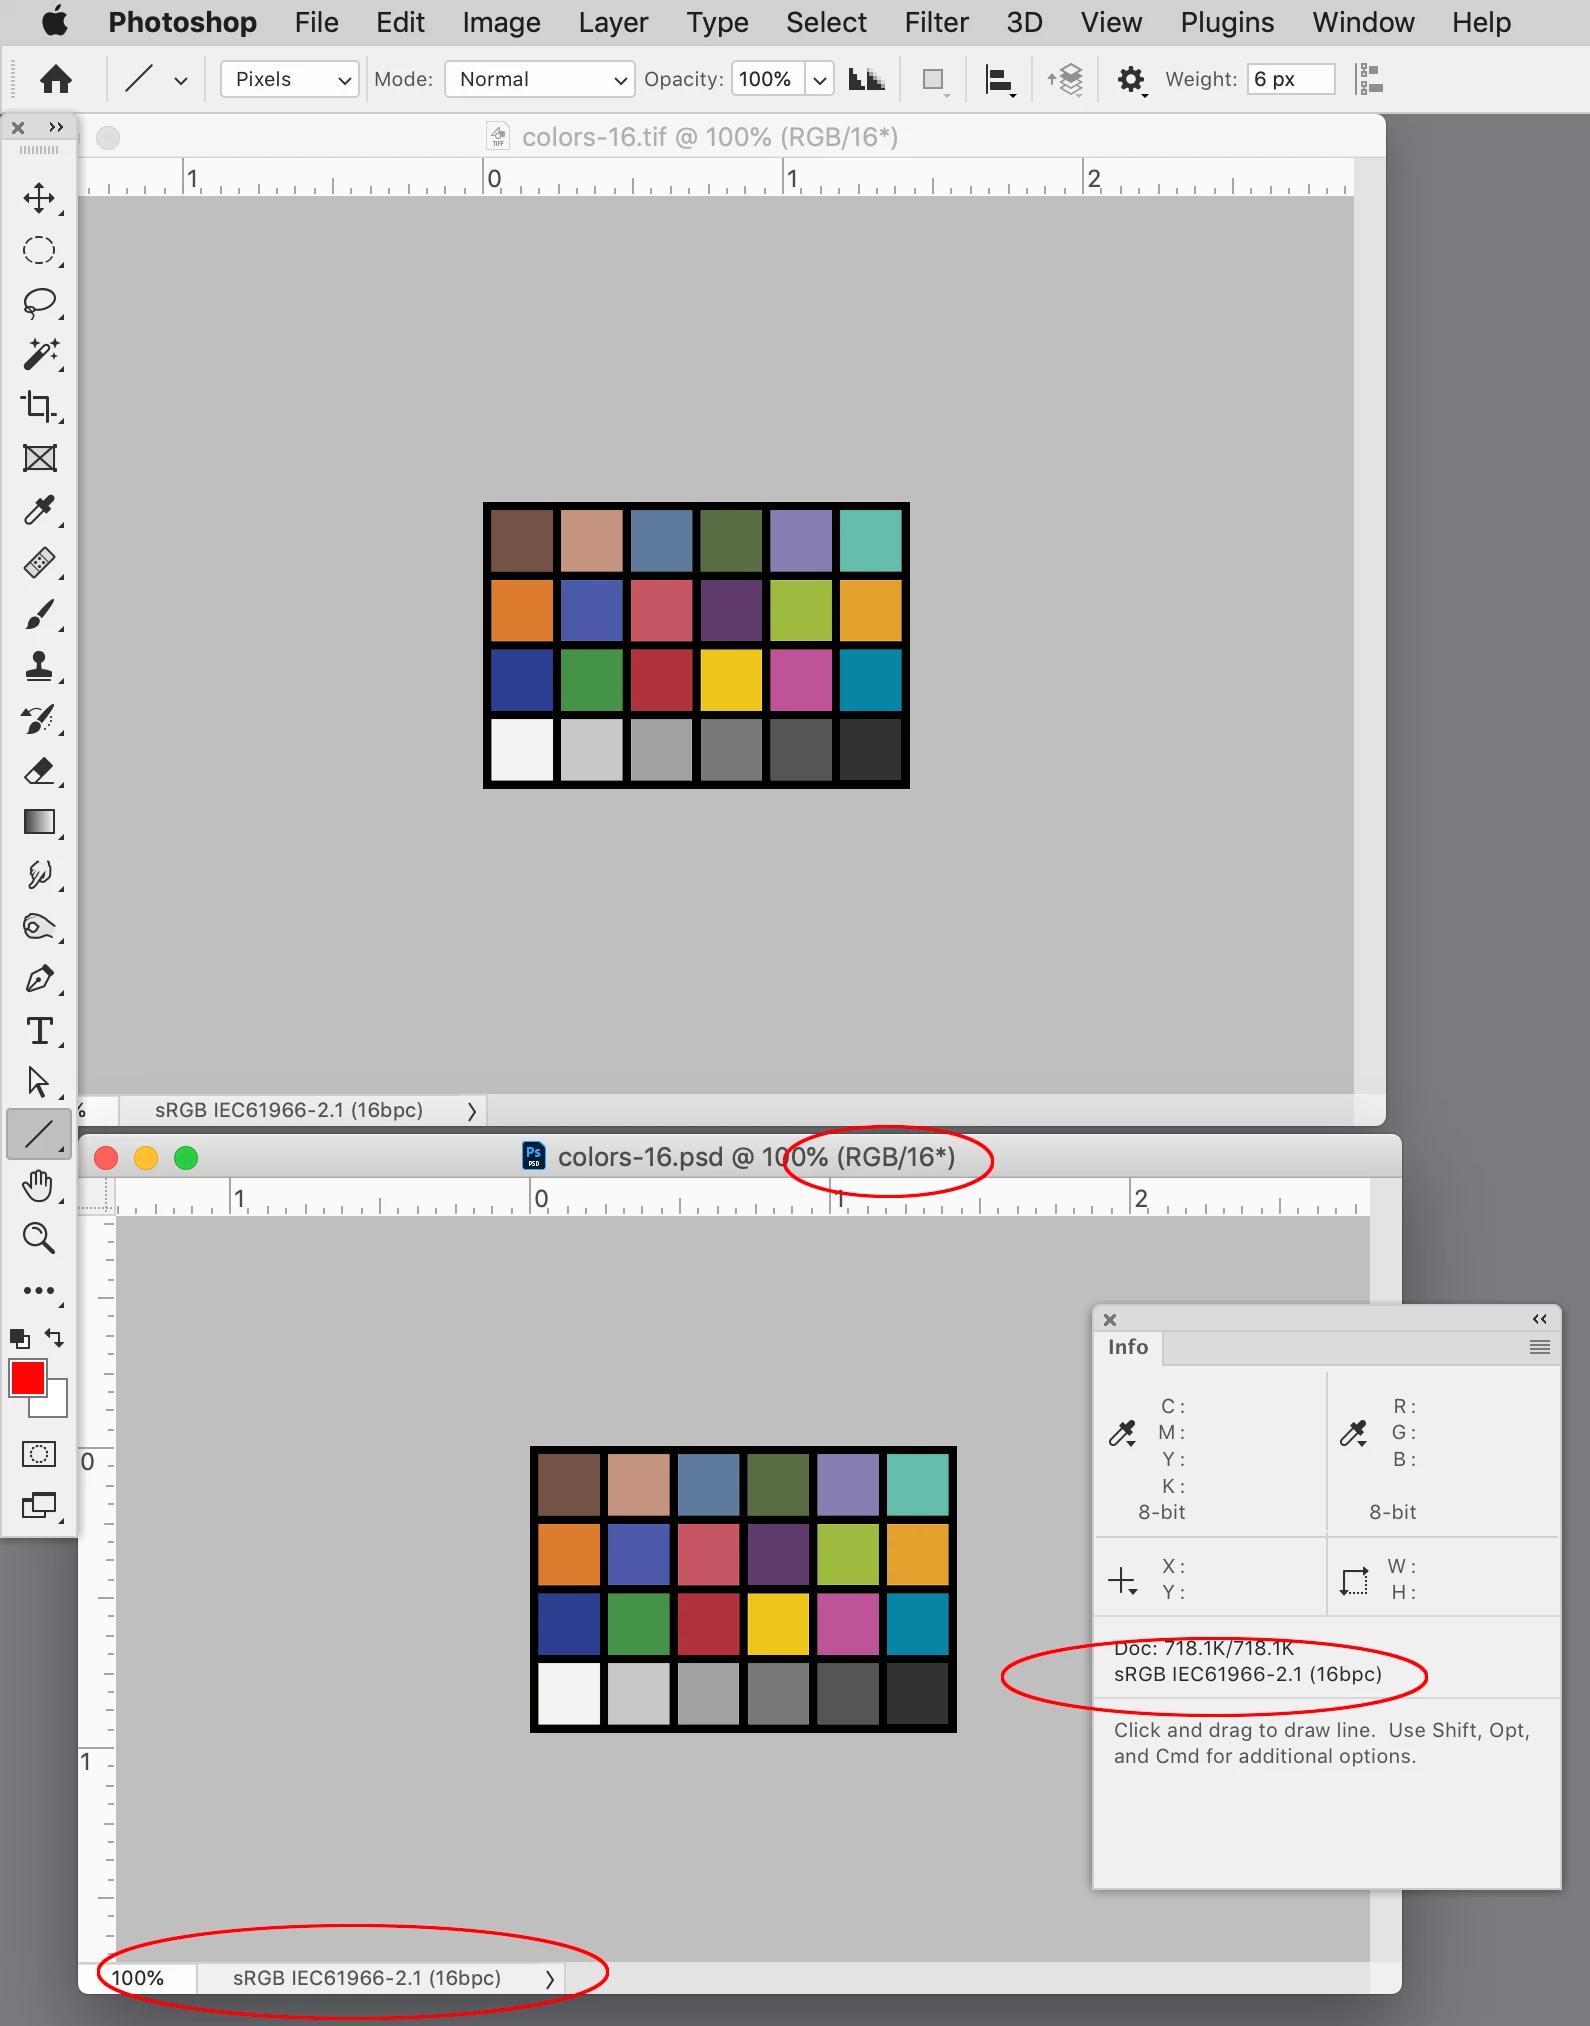Viewport: 1590px width, 2026px height.
Task: Select the Magic Wand tool
Action: (39, 354)
